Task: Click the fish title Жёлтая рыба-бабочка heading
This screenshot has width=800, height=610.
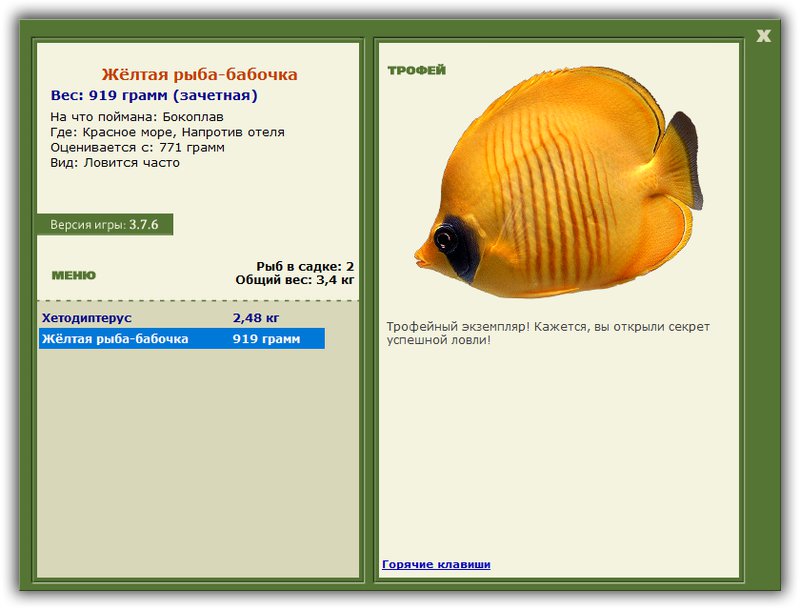Action: [x=199, y=74]
